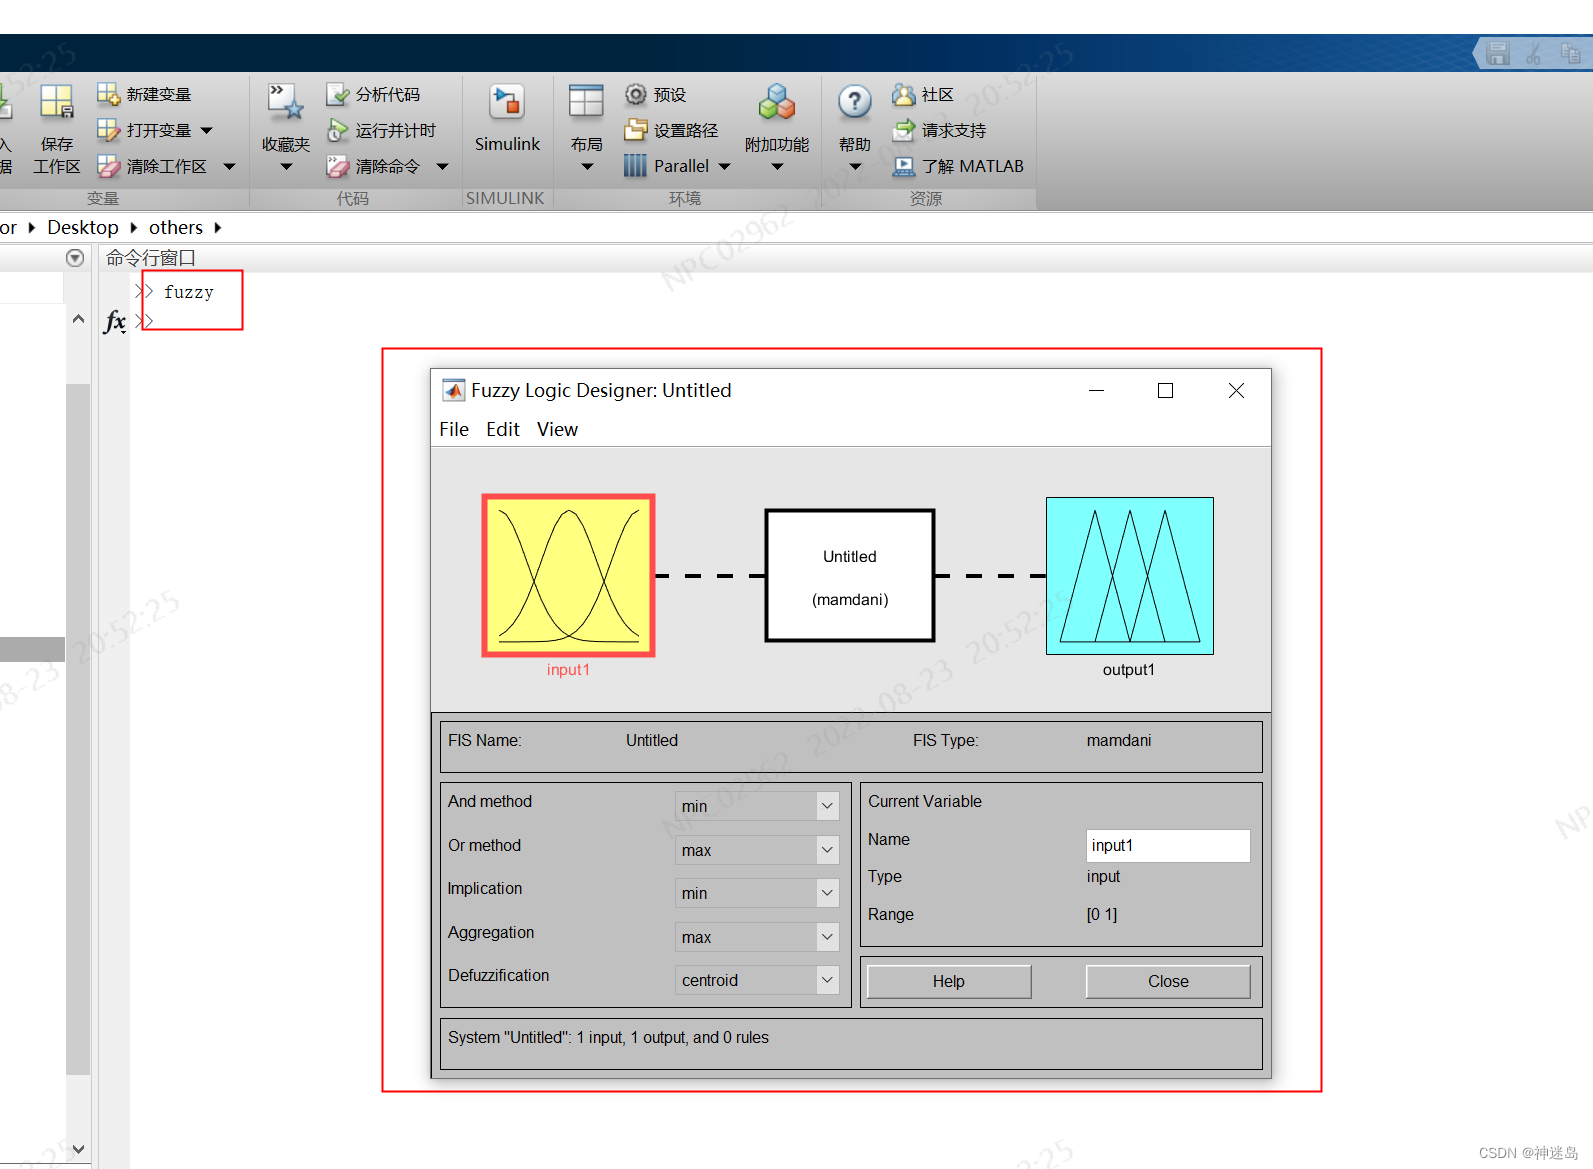Expand the Clear Commands dropdown arrow

(442, 167)
